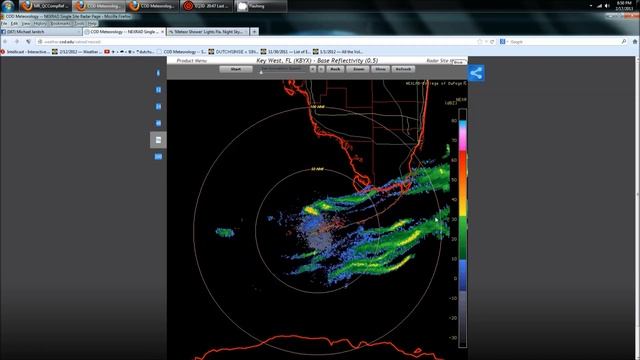Open the History menu
Viewport: 640px width, 360px height.
coord(40,24)
